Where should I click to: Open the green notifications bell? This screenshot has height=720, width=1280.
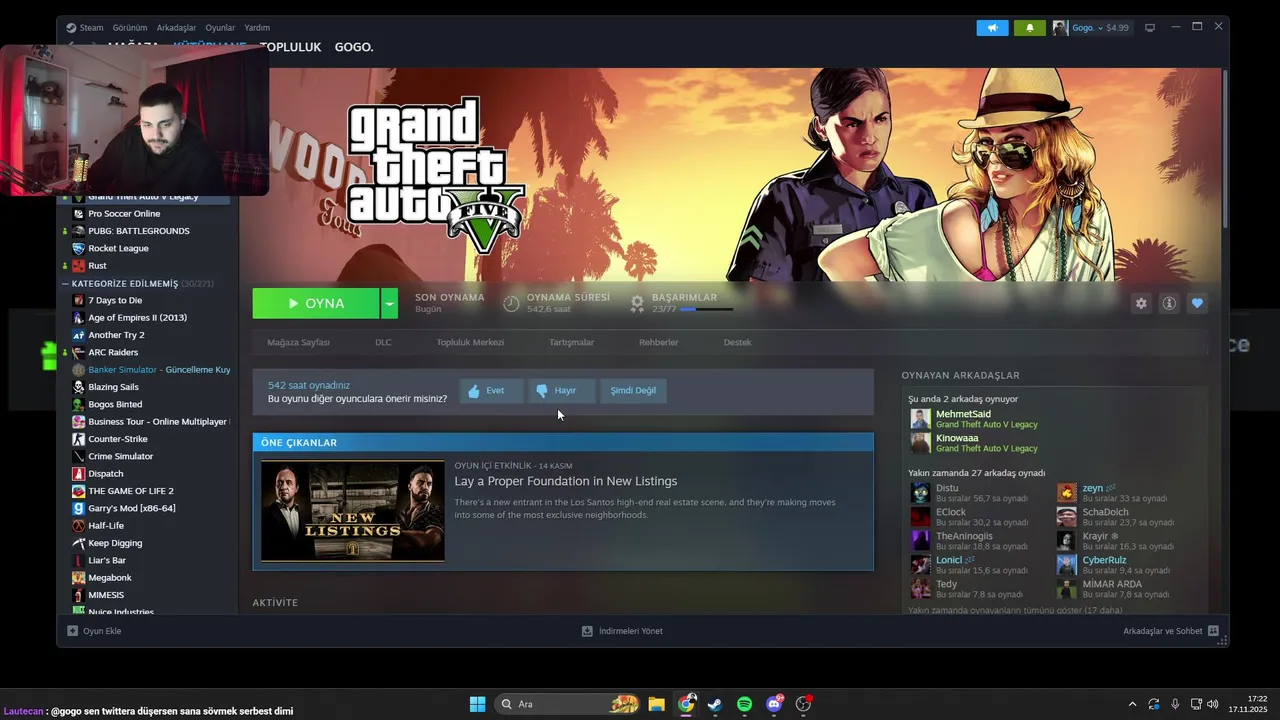pos(1029,28)
